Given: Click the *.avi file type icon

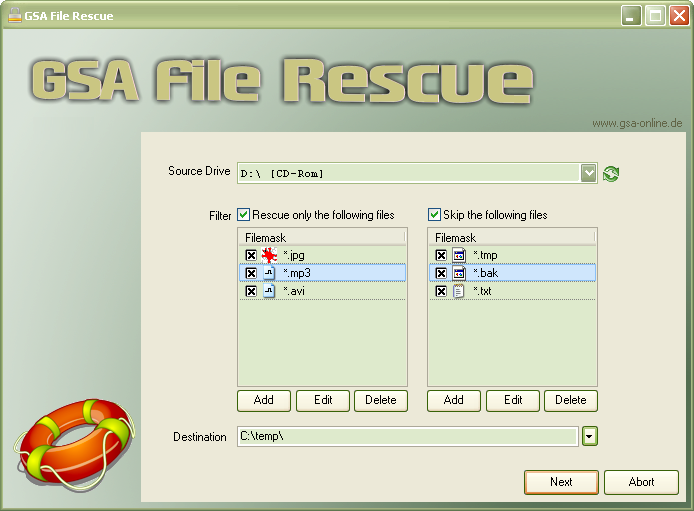Looking at the screenshot, I should click(x=269, y=291).
